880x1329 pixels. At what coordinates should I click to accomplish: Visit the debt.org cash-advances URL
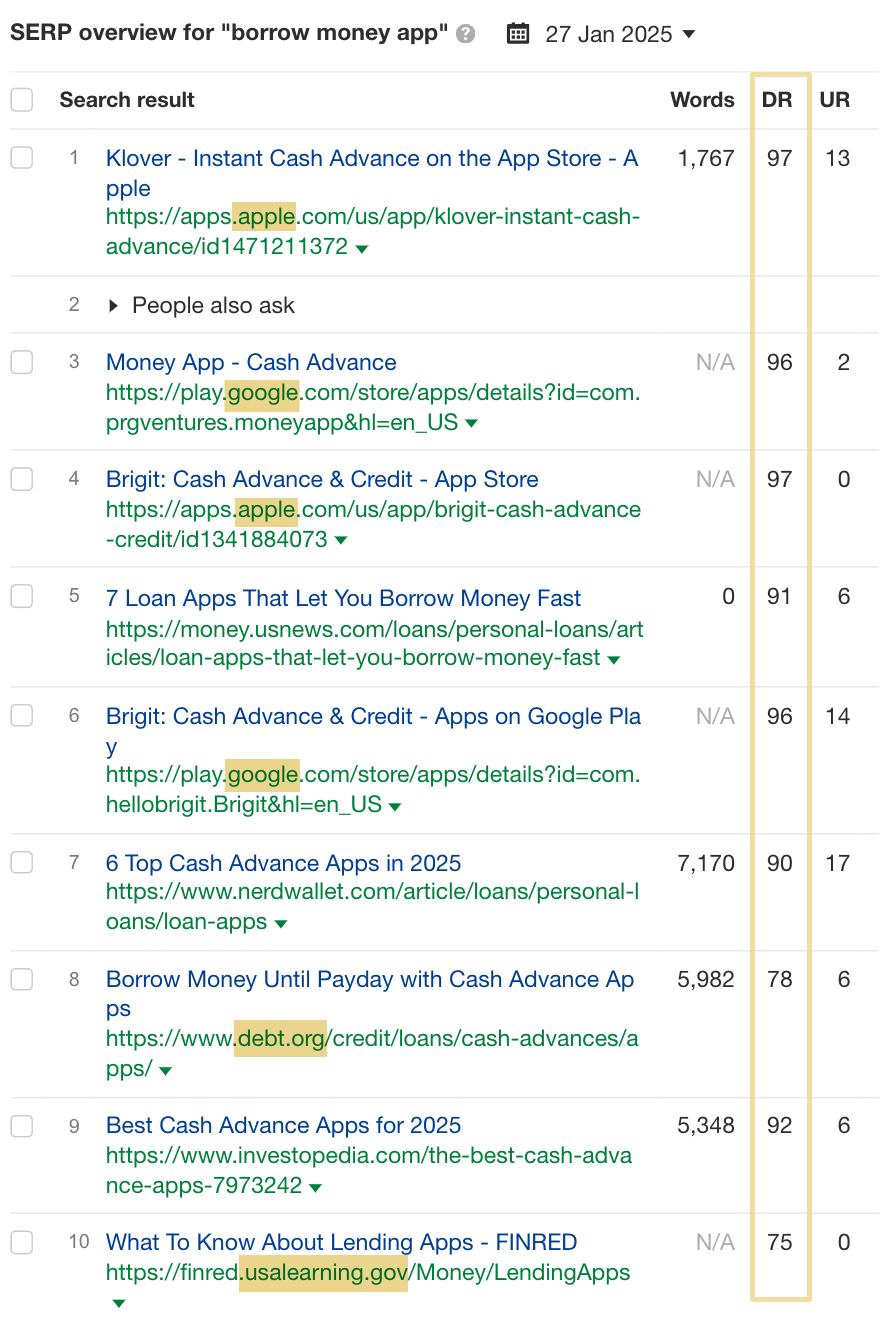372,1053
